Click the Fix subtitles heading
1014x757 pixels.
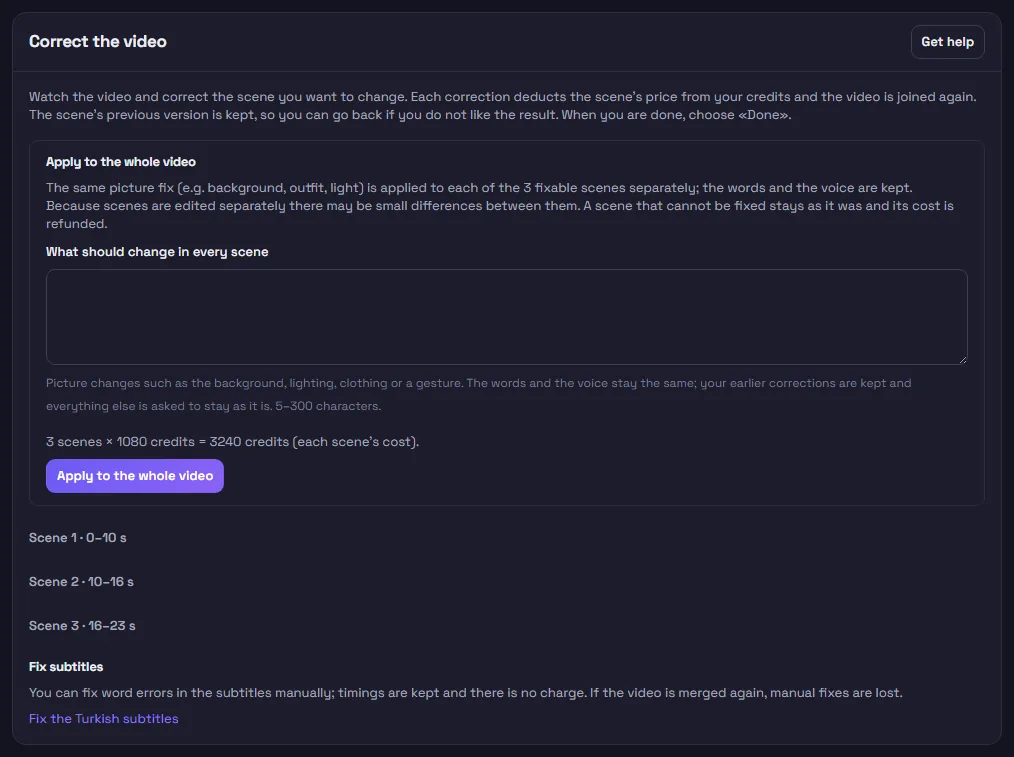click(66, 666)
